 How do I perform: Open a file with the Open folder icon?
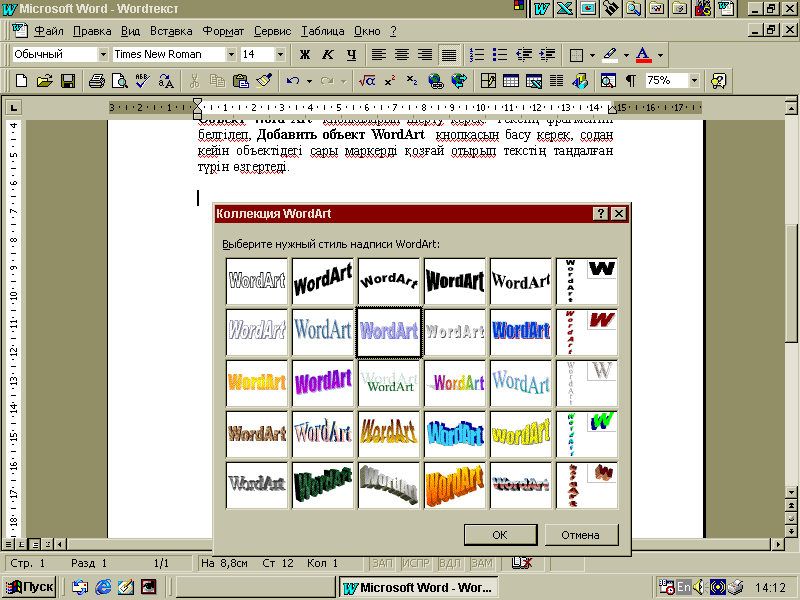coord(44,81)
